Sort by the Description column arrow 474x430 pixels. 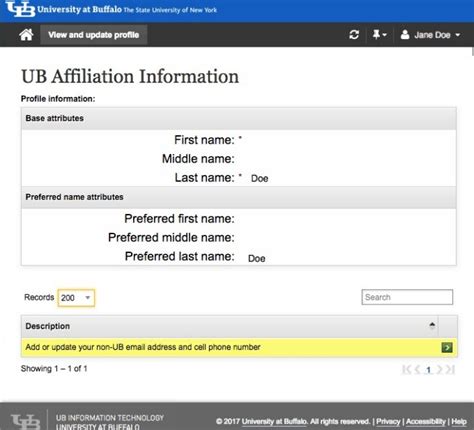[x=432, y=326]
